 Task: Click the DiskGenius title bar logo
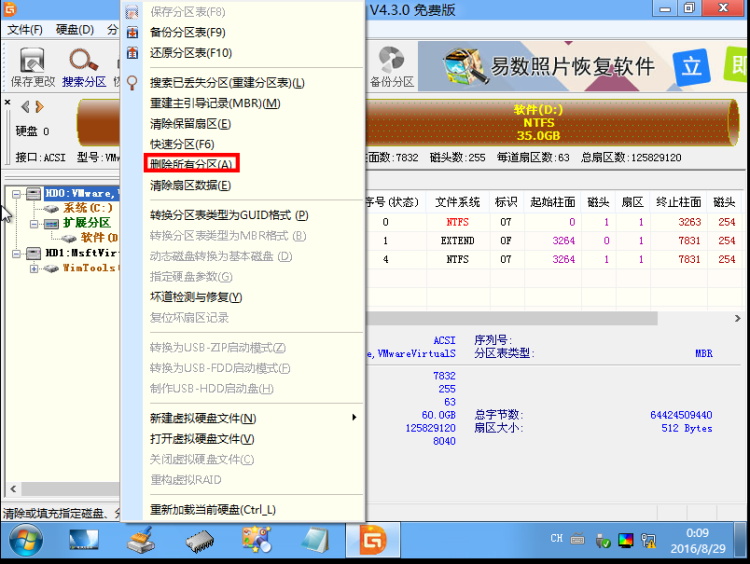click(x=10, y=9)
